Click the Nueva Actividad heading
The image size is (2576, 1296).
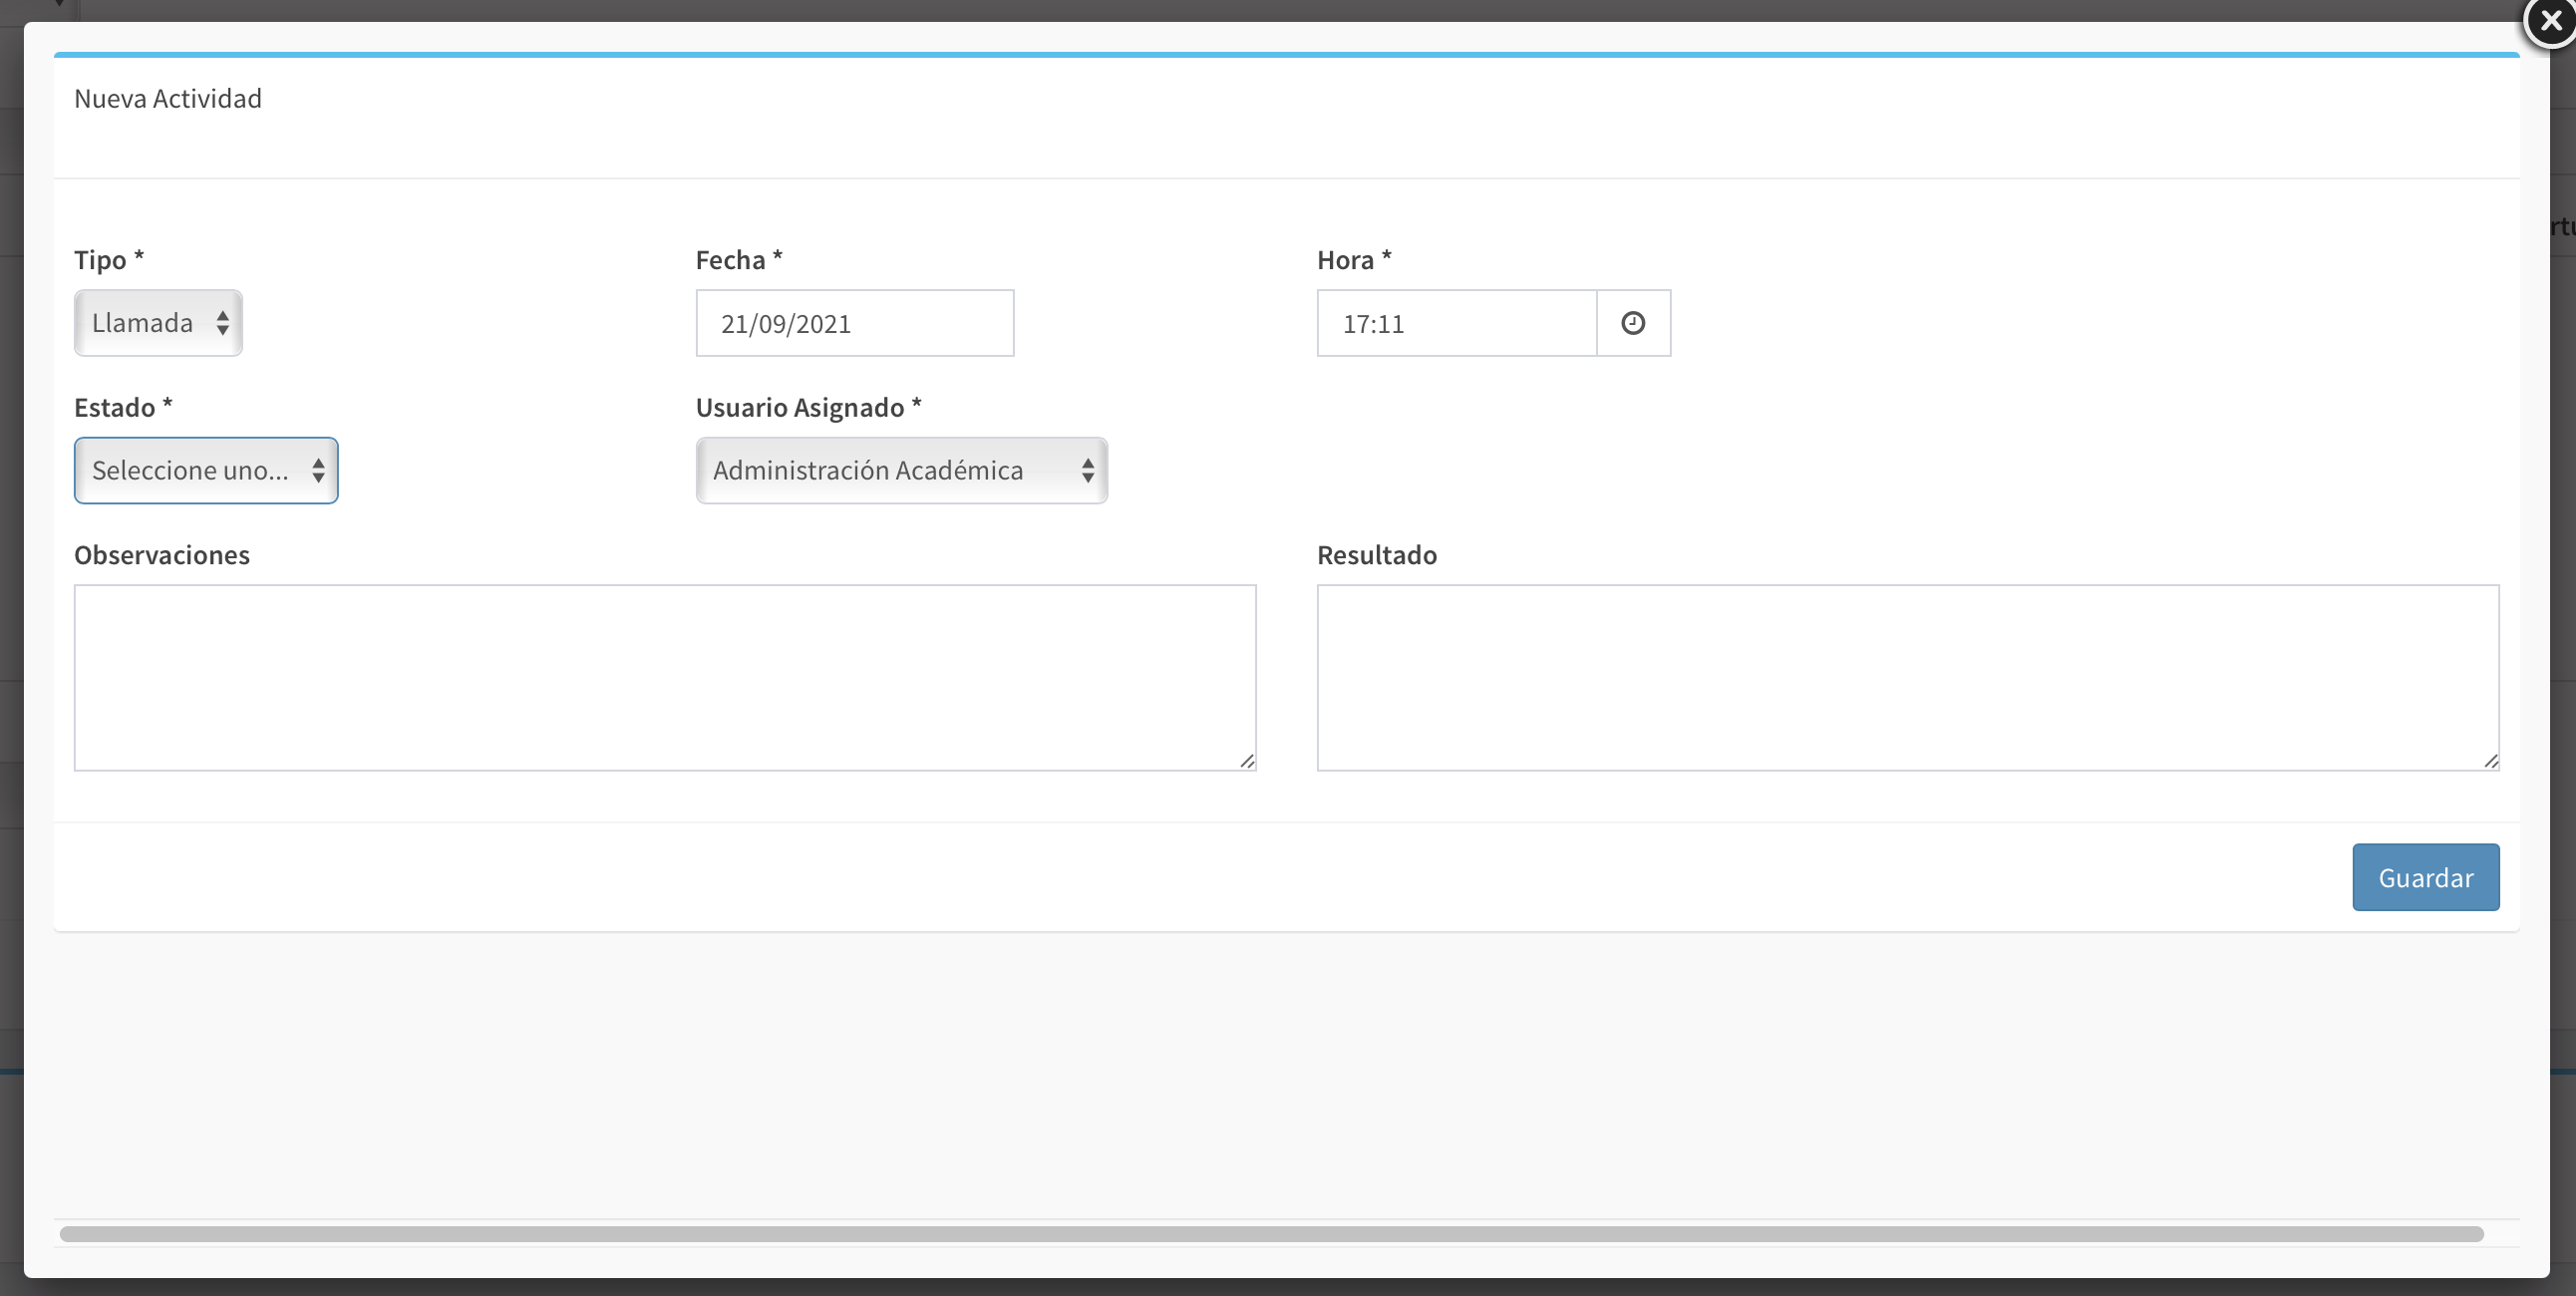[168, 98]
